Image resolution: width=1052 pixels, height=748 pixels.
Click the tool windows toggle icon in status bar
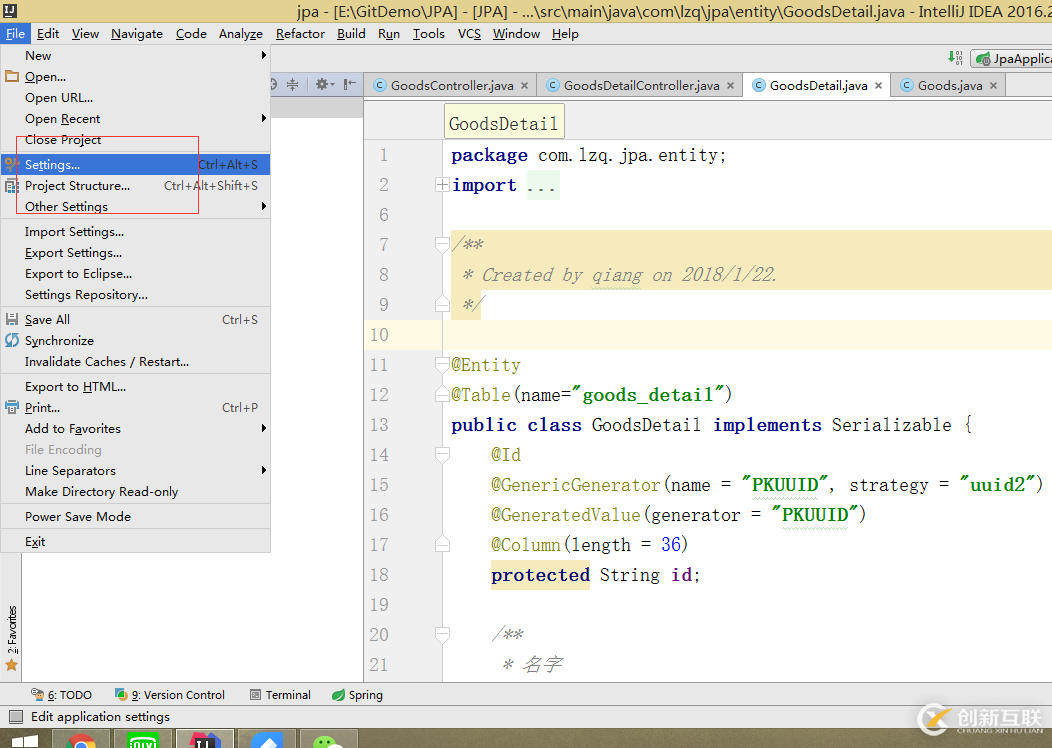pos(15,716)
